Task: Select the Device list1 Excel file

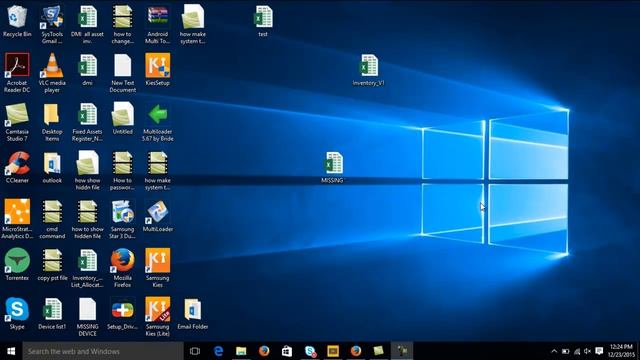Action: coord(52,313)
